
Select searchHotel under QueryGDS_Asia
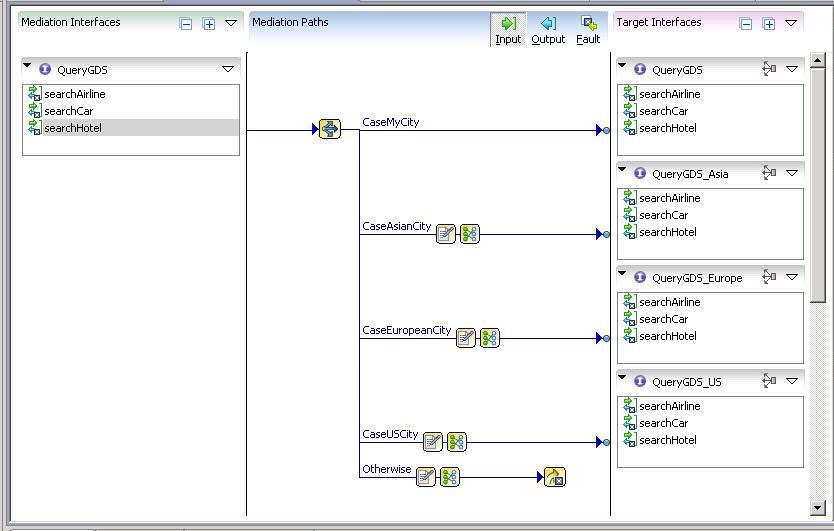668,233
